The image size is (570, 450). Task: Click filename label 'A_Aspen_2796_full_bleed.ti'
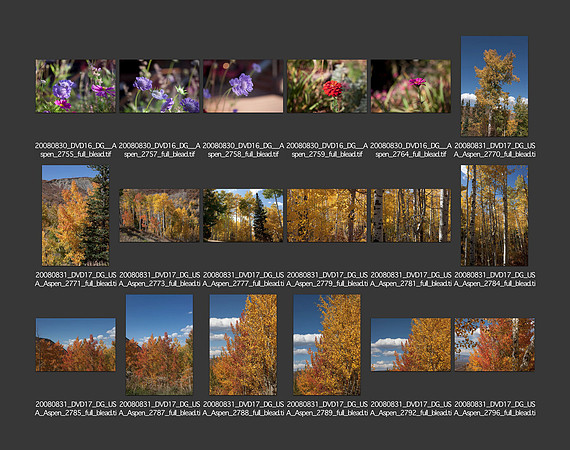coord(494,413)
